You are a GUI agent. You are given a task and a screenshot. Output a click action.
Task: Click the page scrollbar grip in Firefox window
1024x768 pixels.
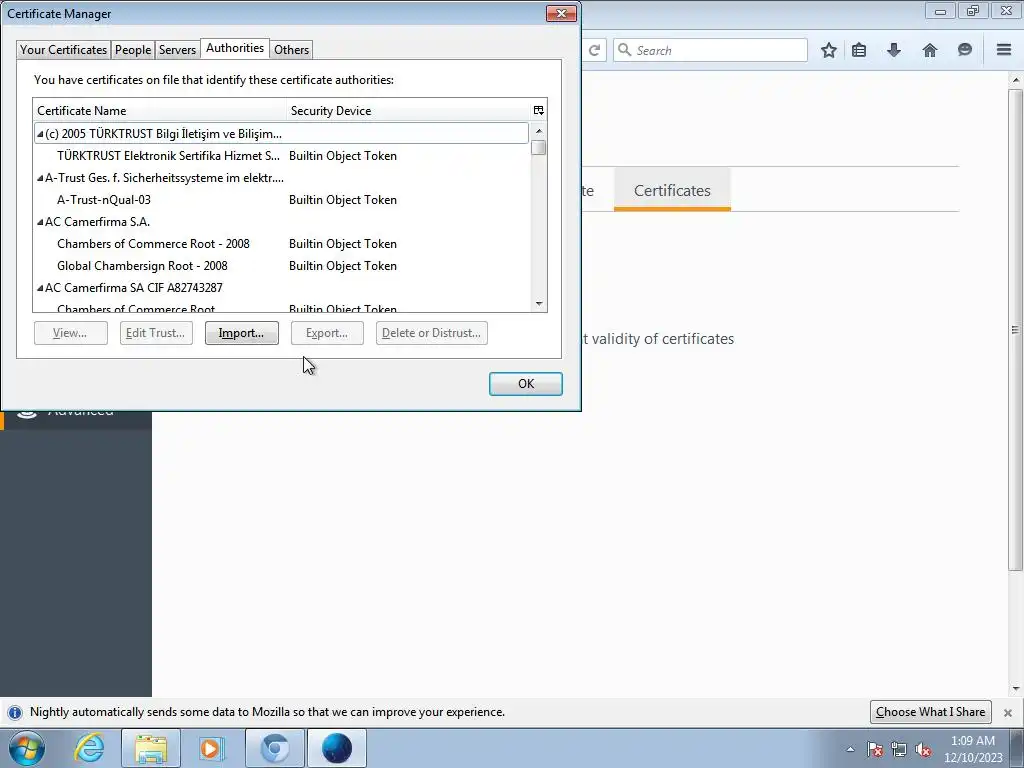(1015, 330)
